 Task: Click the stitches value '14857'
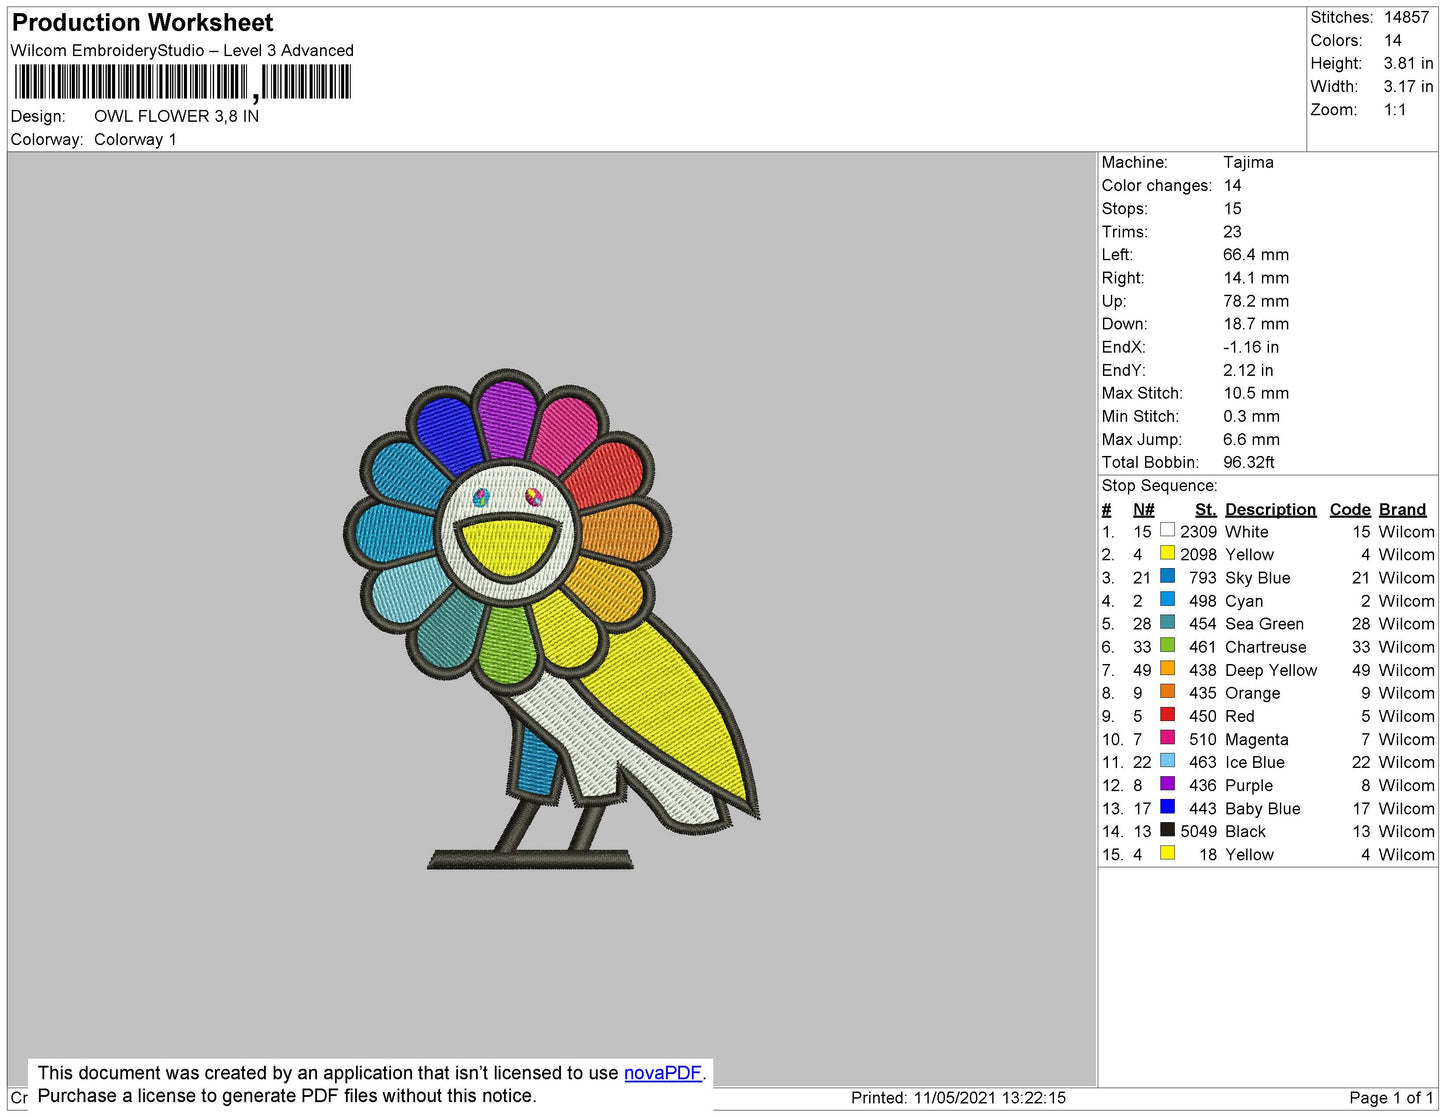(x=1406, y=17)
